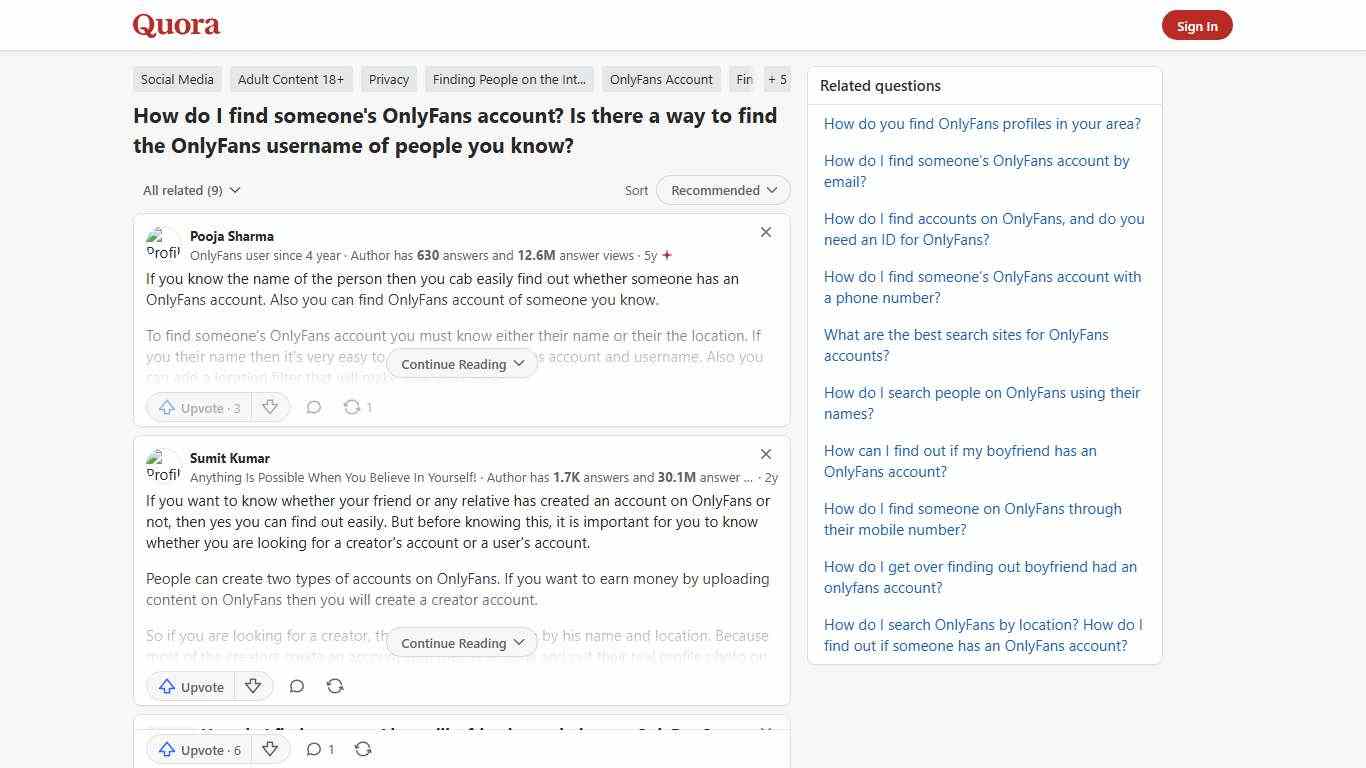The height and width of the screenshot is (768, 1366).
Task: Click the share count next to Pooja's answer
Action: pos(357,407)
